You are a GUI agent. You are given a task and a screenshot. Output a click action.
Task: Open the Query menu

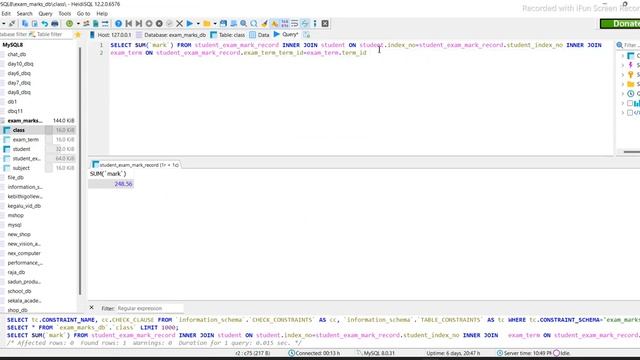tap(45, 13)
